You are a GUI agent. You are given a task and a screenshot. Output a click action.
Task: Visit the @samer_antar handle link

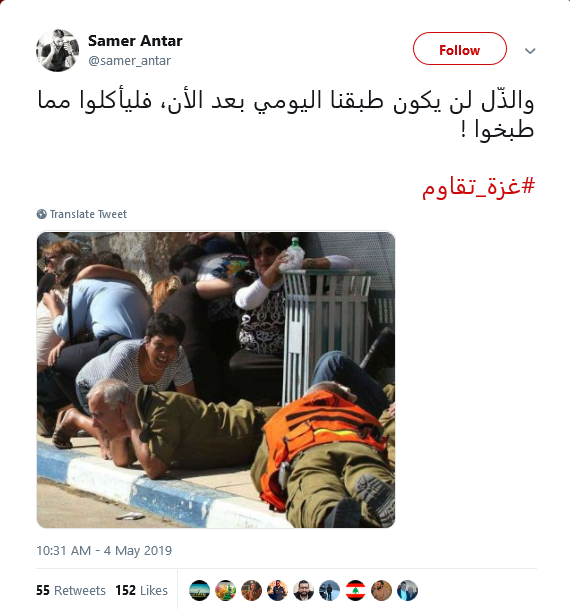(x=129, y=61)
